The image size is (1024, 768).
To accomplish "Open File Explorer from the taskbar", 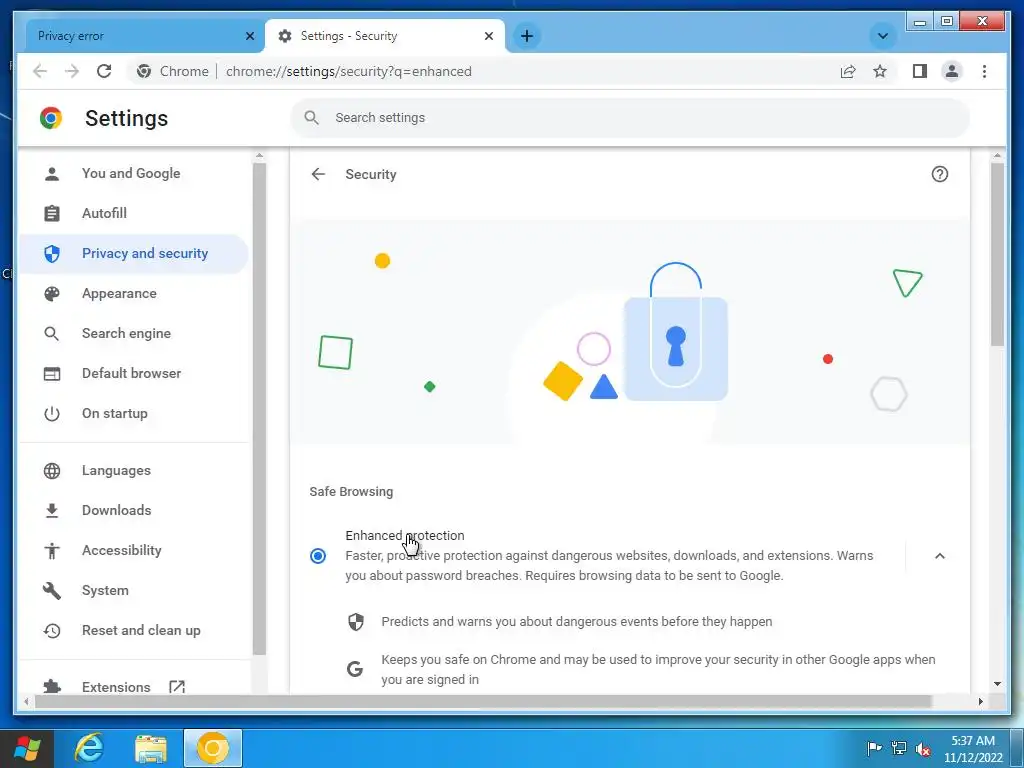I will [x=151, y=748].
